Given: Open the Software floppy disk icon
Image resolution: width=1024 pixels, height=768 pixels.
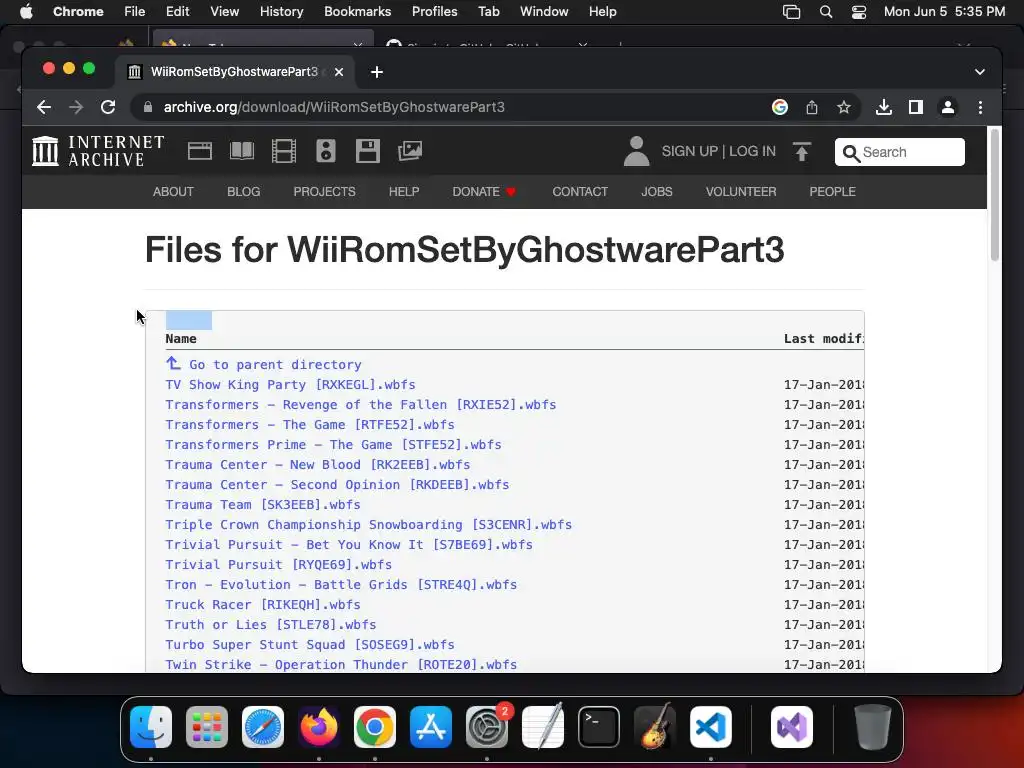Looking at the screenshot, I should [x=367, y=151].
